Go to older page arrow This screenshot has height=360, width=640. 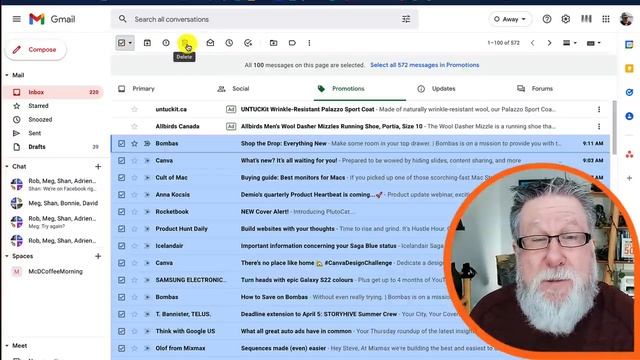pyautogui.click(x=549, y=43)
